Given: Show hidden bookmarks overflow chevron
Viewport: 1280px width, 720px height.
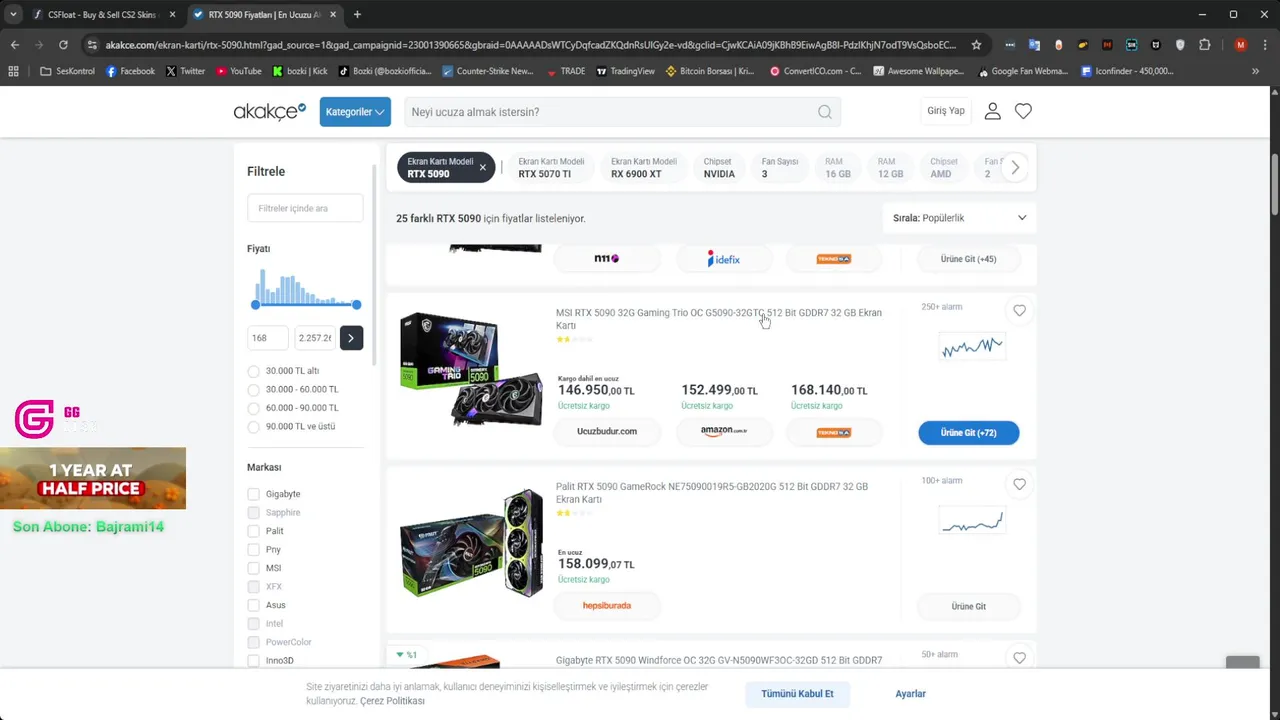Looking at the screenshot, I should point(1255,71).
